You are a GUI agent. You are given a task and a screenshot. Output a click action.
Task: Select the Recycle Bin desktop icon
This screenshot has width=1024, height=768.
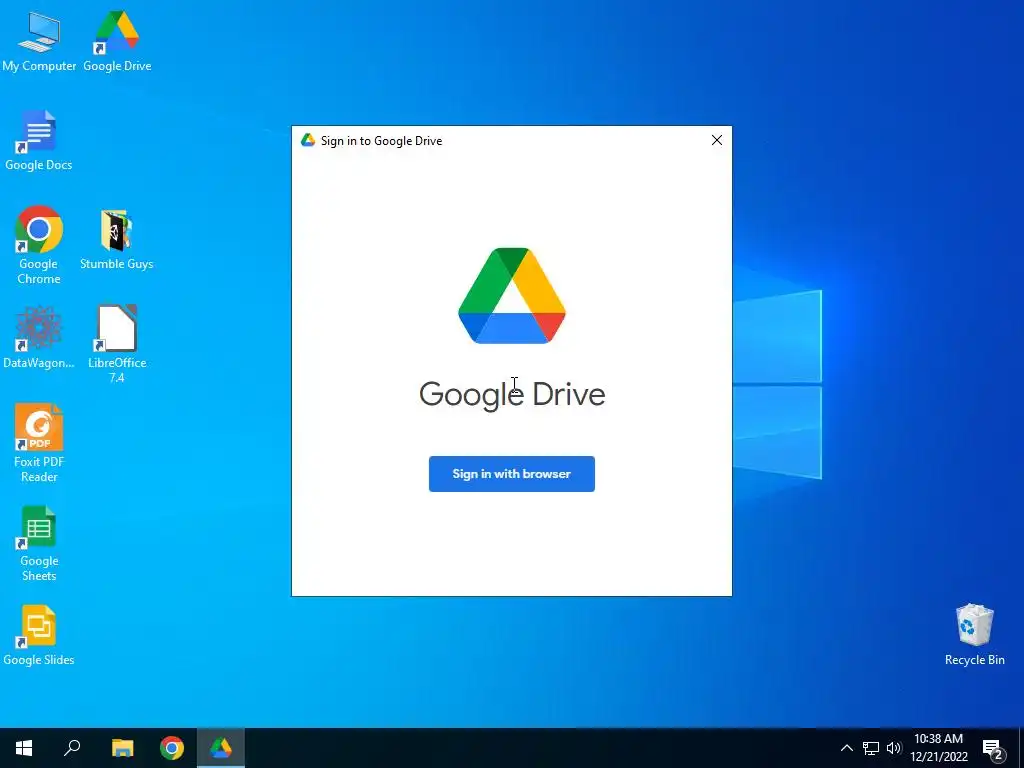coord(974,635)
